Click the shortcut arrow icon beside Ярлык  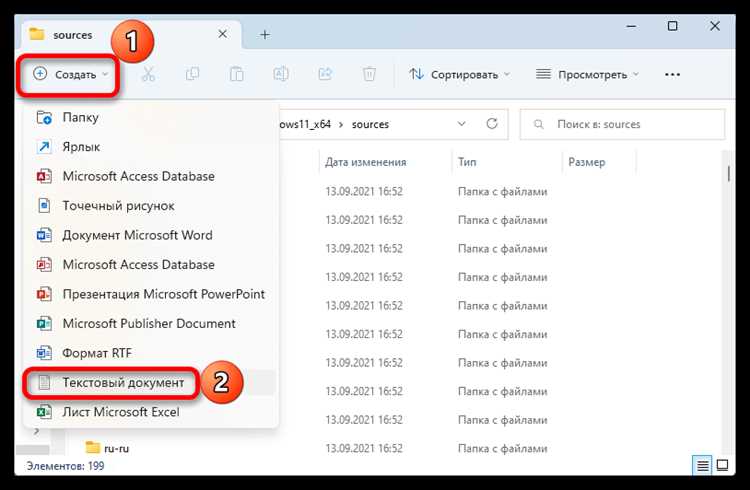[44, 147]
